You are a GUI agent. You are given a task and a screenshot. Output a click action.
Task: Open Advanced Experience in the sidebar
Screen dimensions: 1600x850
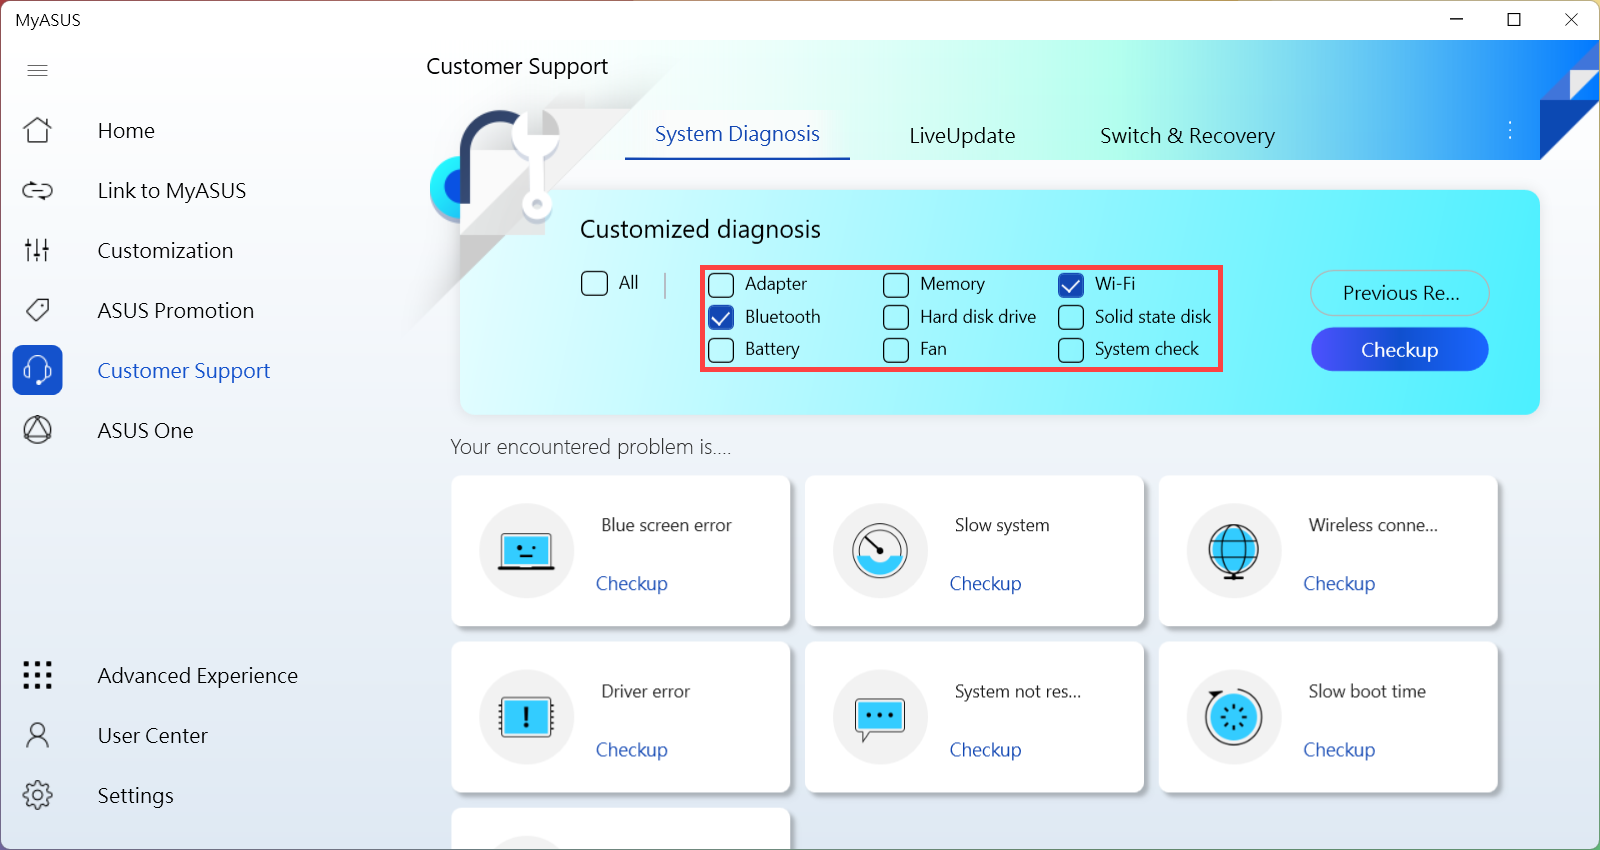(x=198, y=676)
